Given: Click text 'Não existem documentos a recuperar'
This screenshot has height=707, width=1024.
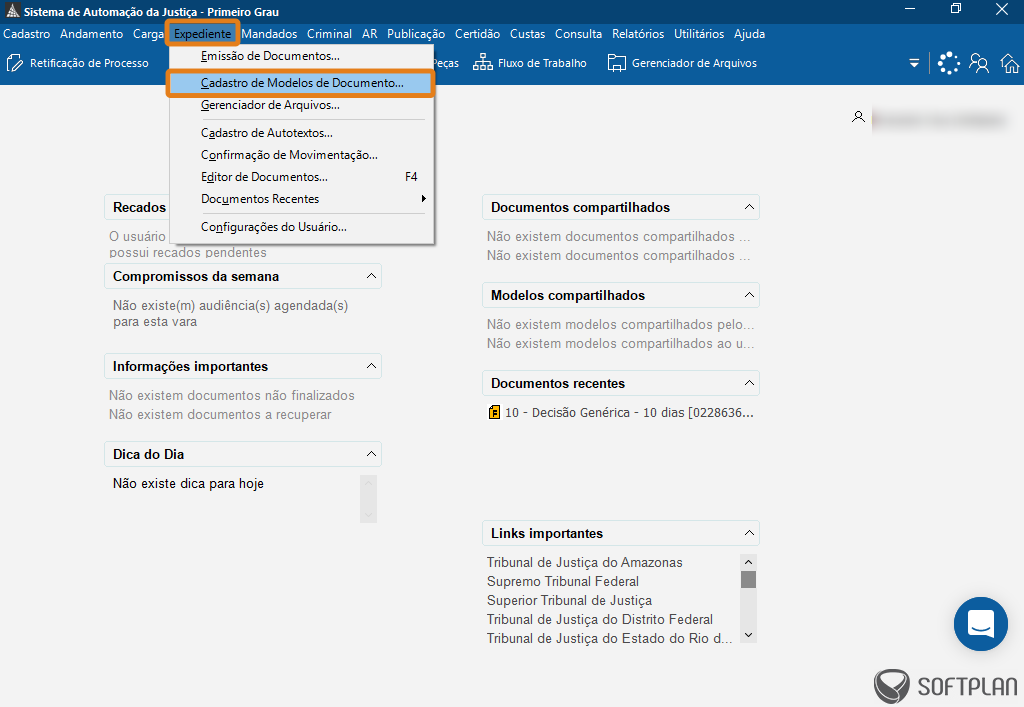Looking at the screenshot, I should pyautogui.click(x=220, y=415).
